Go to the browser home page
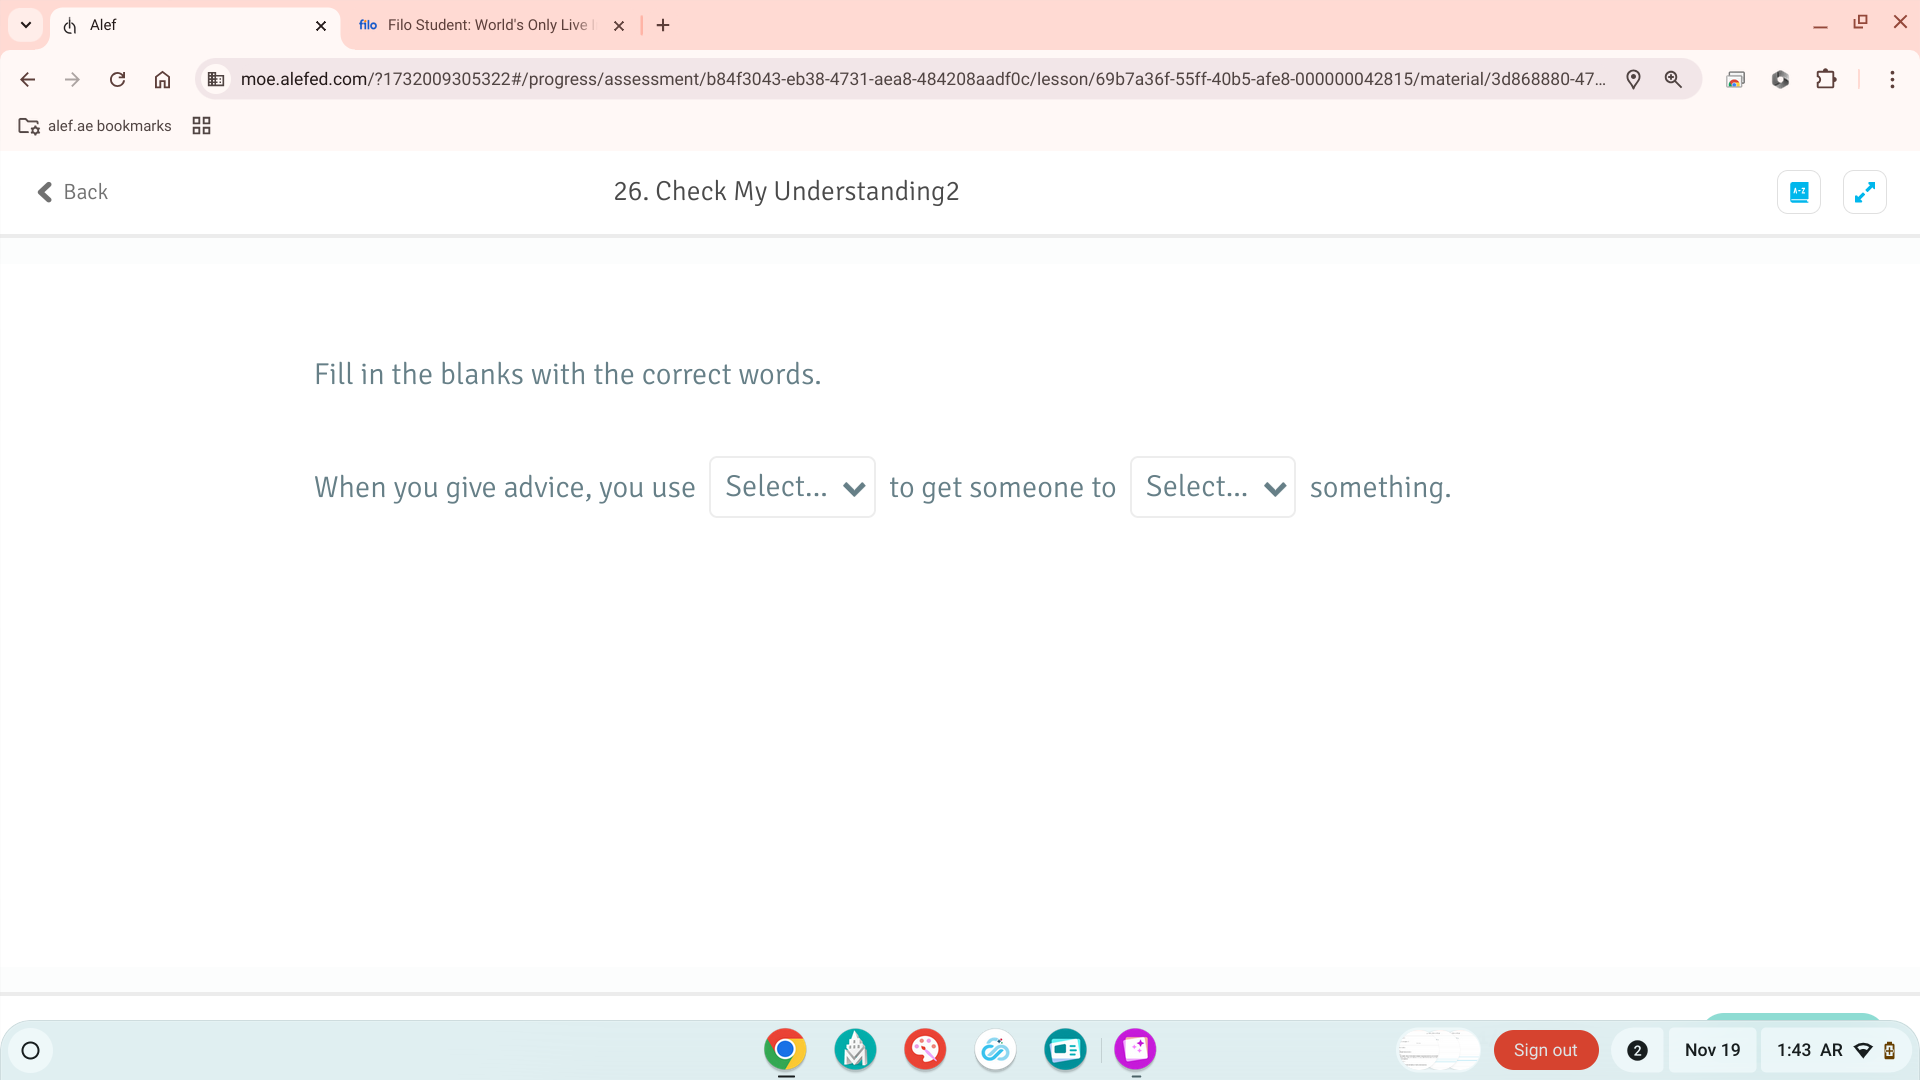 click(162, 79)
